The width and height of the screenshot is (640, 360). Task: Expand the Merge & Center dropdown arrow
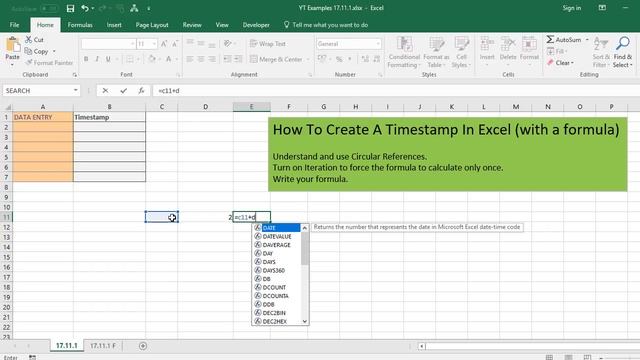click(308, 60)
